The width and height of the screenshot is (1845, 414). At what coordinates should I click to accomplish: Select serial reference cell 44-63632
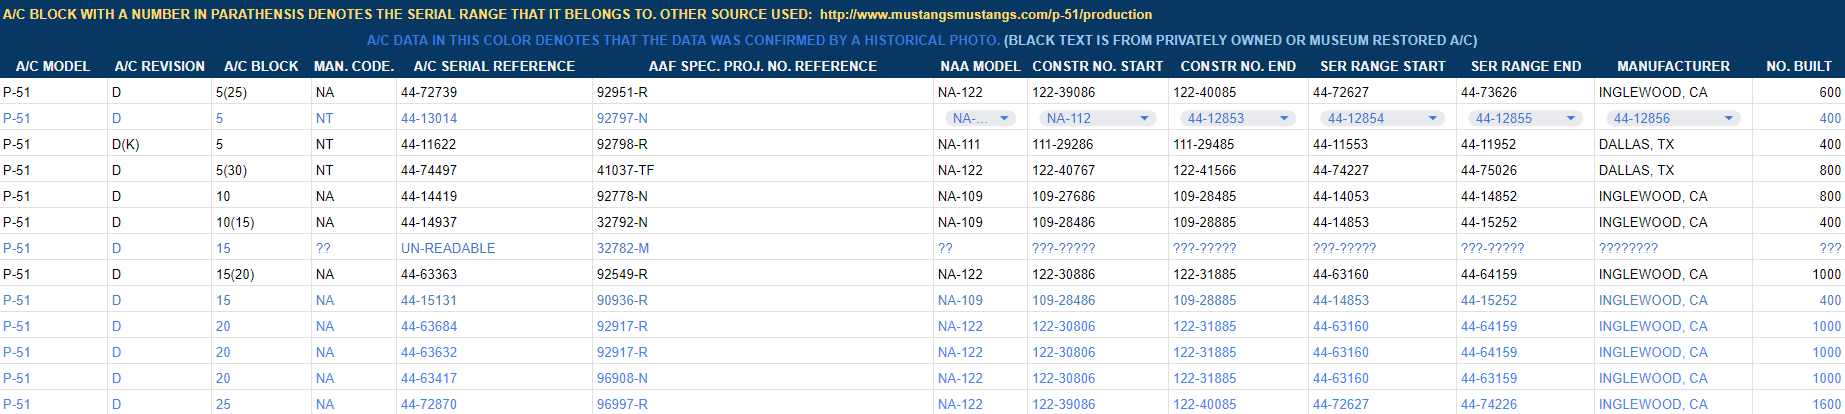[494, 352]
